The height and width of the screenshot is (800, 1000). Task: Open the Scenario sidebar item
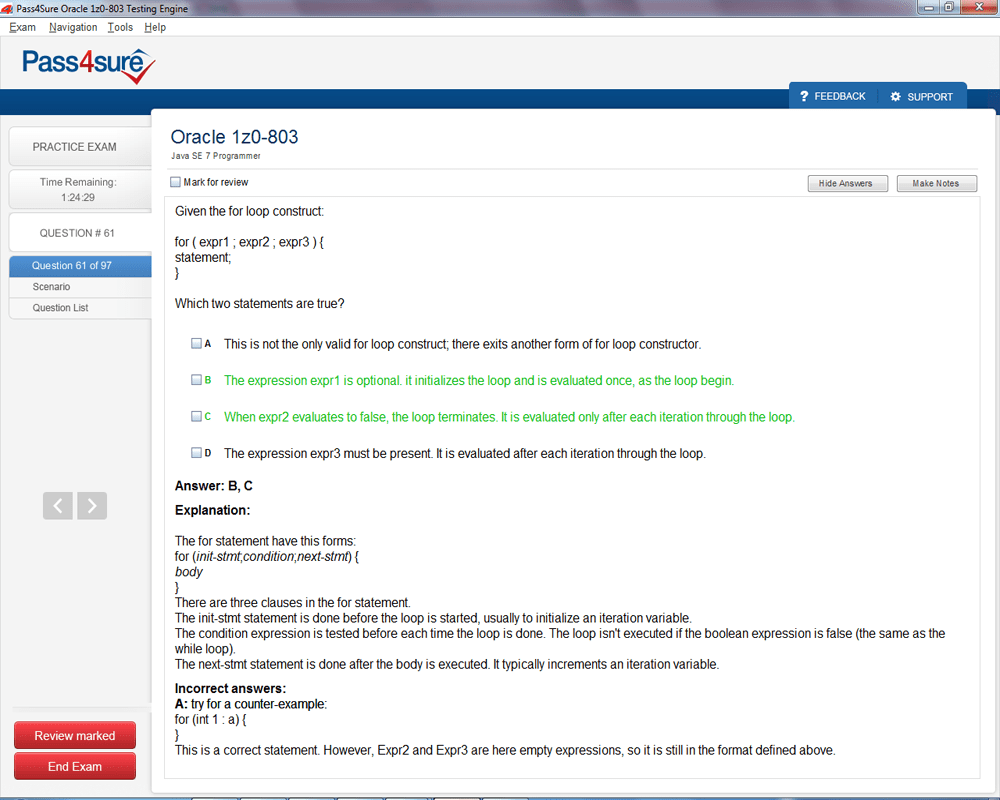coord(80,287)
